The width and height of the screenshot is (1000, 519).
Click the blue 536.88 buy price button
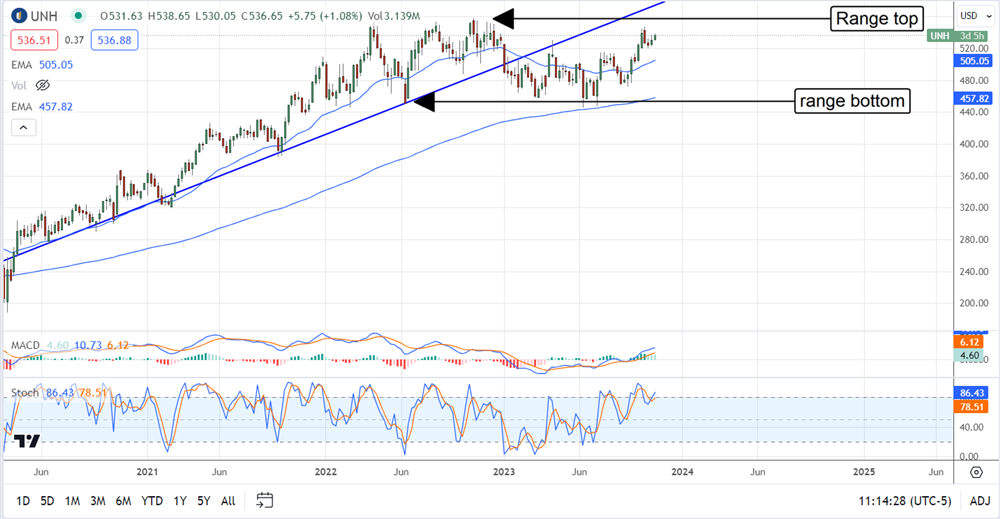[113, 39]
